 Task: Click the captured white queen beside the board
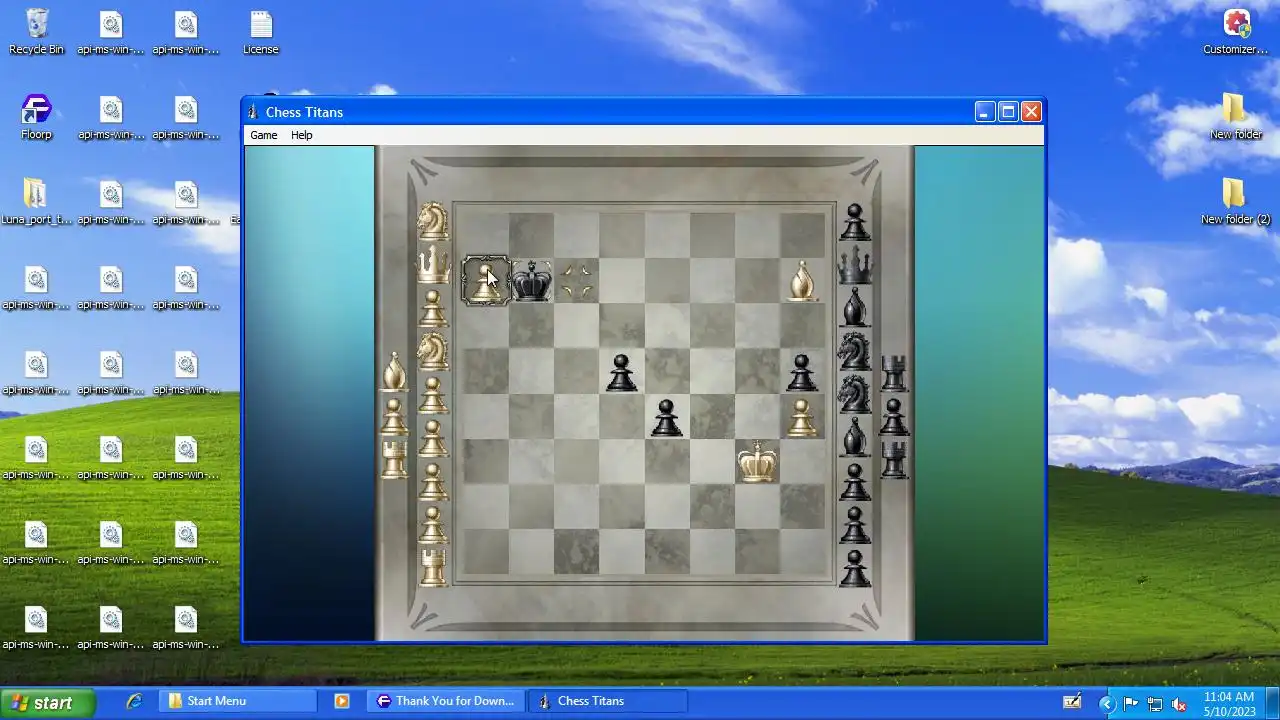[432, 264]
